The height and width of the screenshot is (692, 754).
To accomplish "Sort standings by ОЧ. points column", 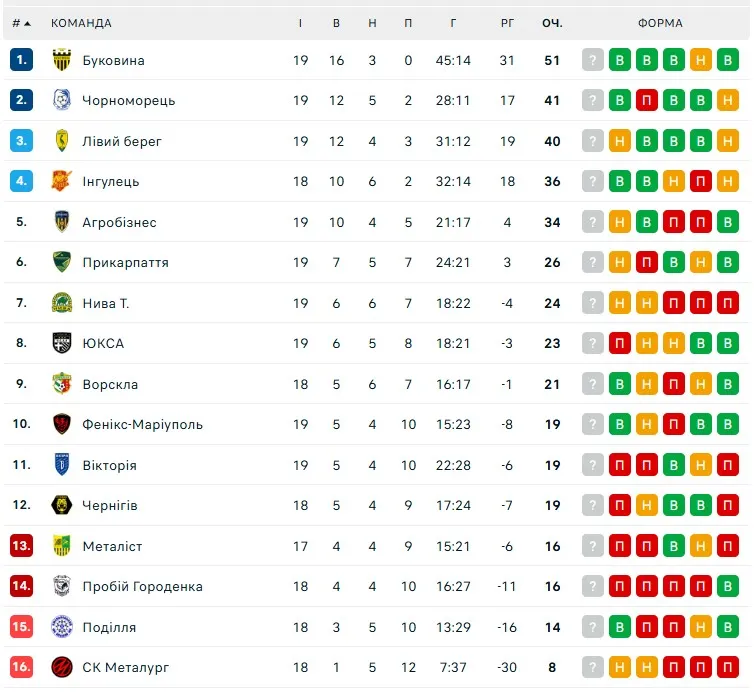I will [x=552, y=23].
